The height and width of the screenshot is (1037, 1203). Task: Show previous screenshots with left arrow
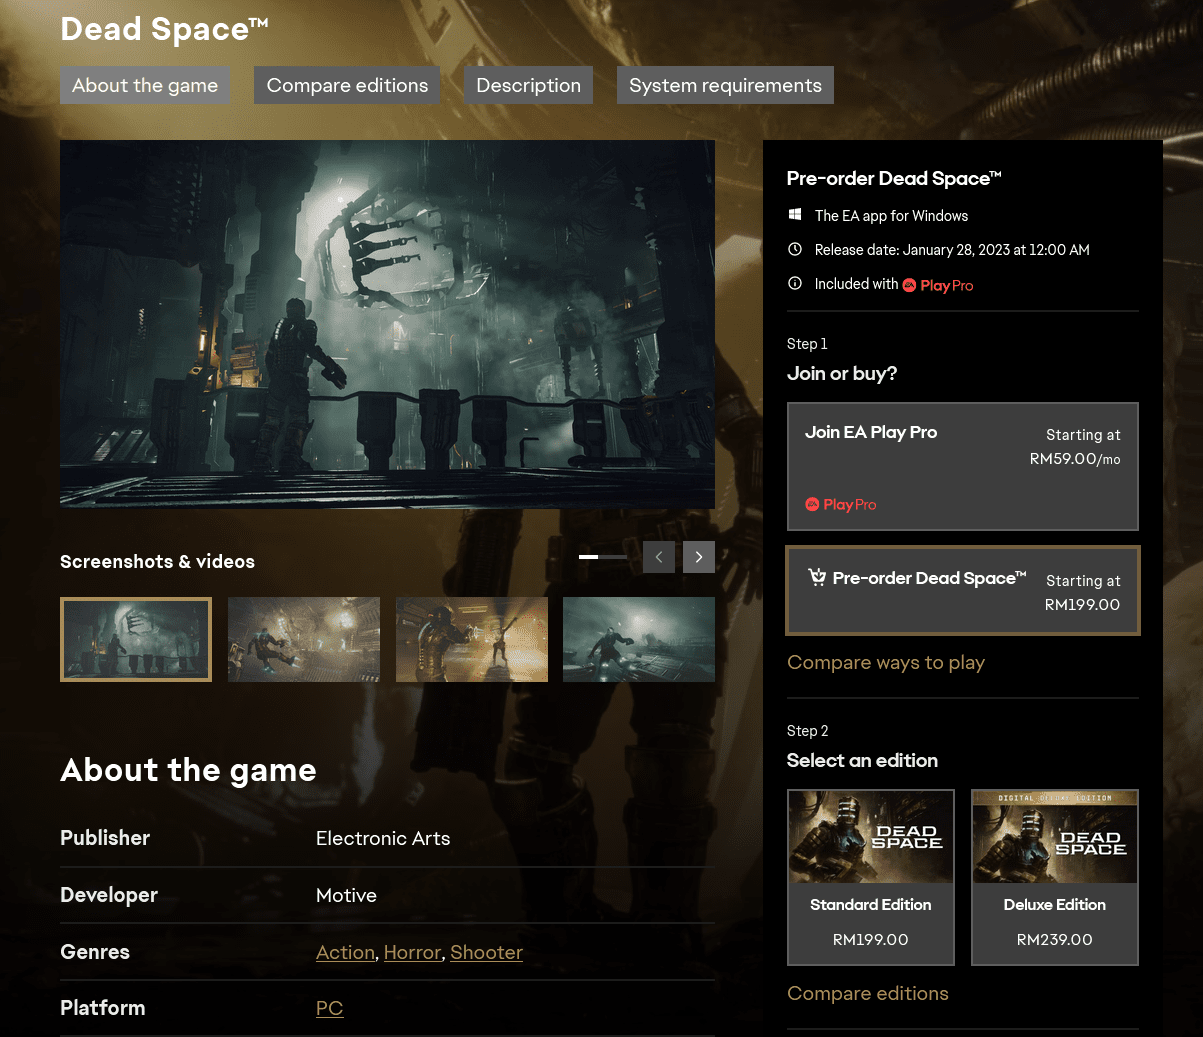pyautogui.click(x=659, y=557)
